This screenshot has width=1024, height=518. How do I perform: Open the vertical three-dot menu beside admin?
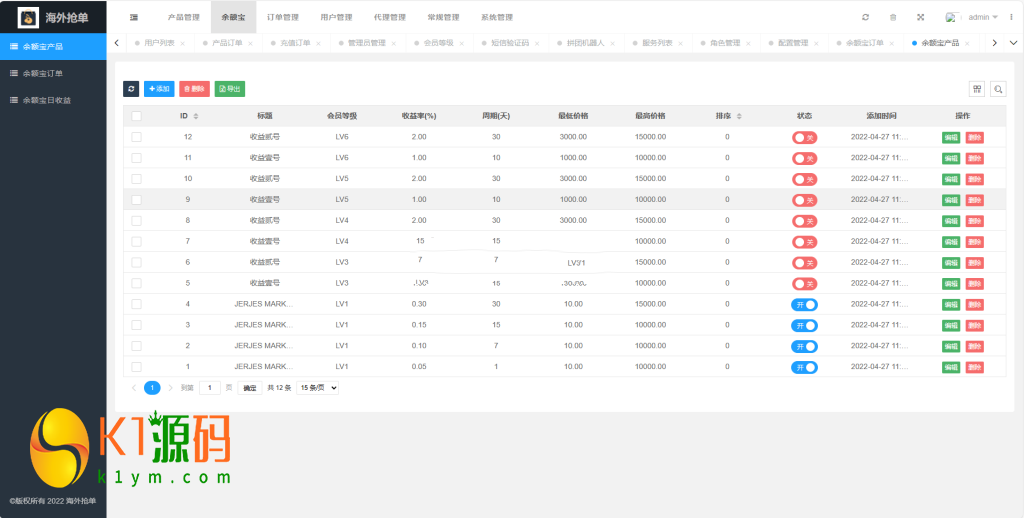[x=1012, y=17]
